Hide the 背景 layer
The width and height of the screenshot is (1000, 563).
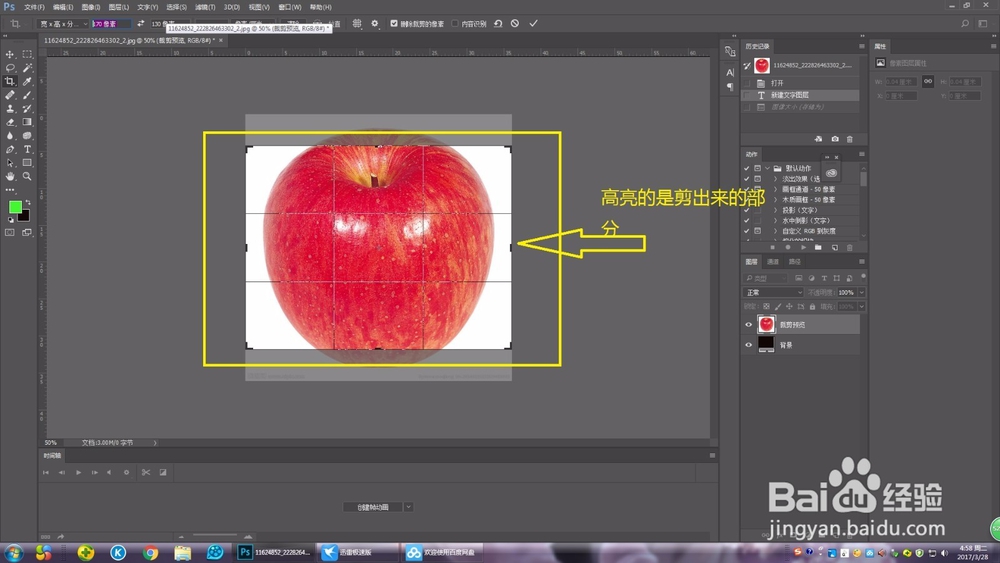pos(749,345)
